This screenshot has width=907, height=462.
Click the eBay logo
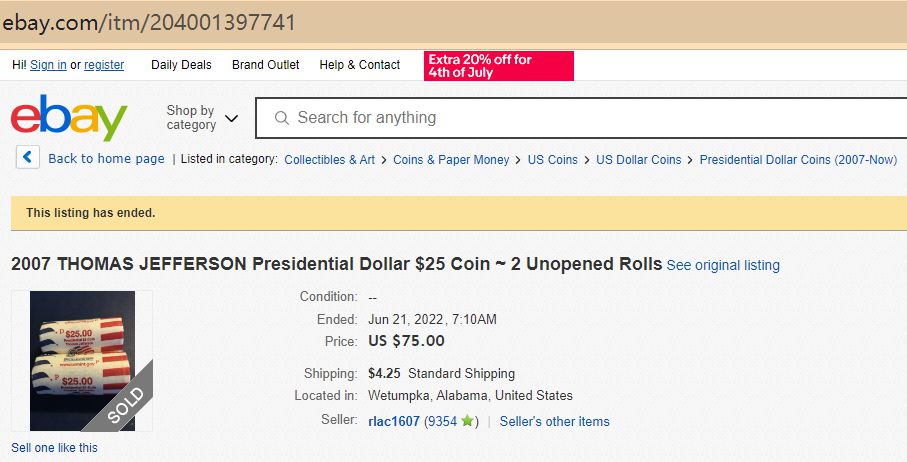(69, 118)
